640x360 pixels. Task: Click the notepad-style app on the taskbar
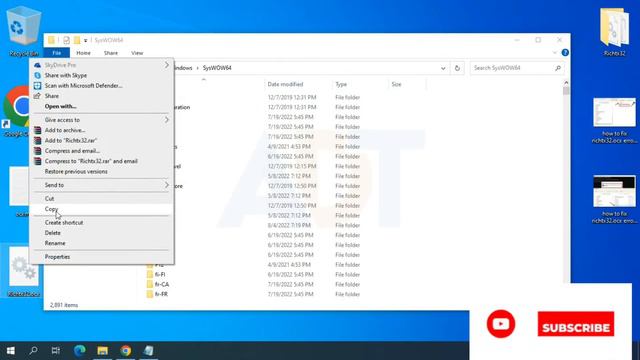149,351
